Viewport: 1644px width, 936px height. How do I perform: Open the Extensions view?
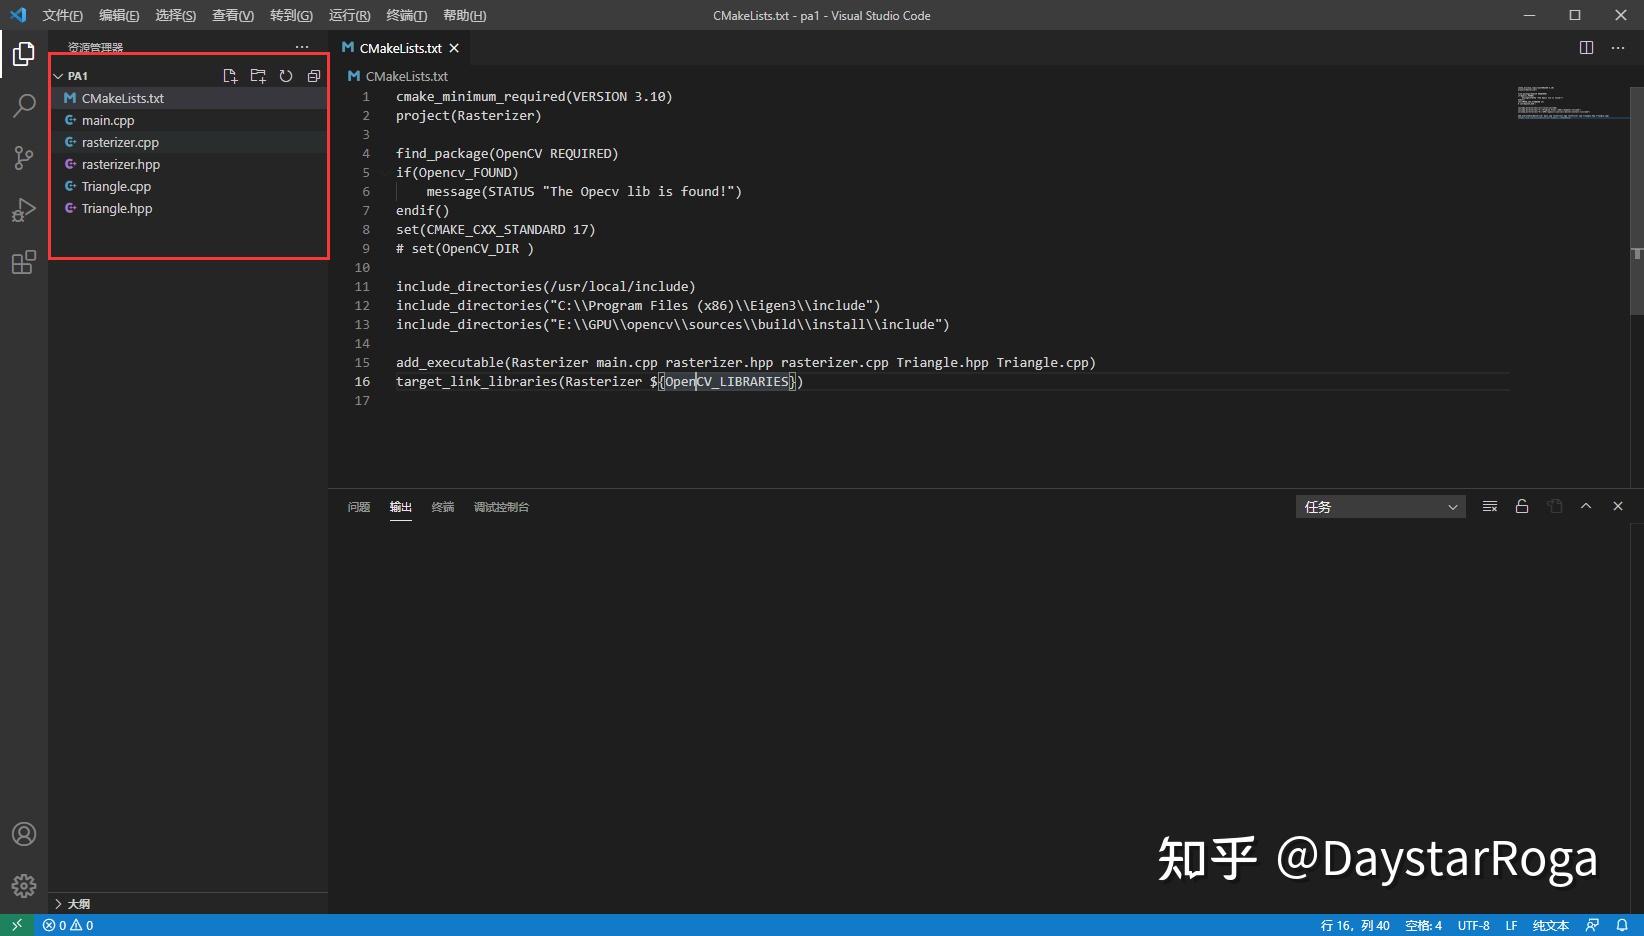(x=23, y=262)
